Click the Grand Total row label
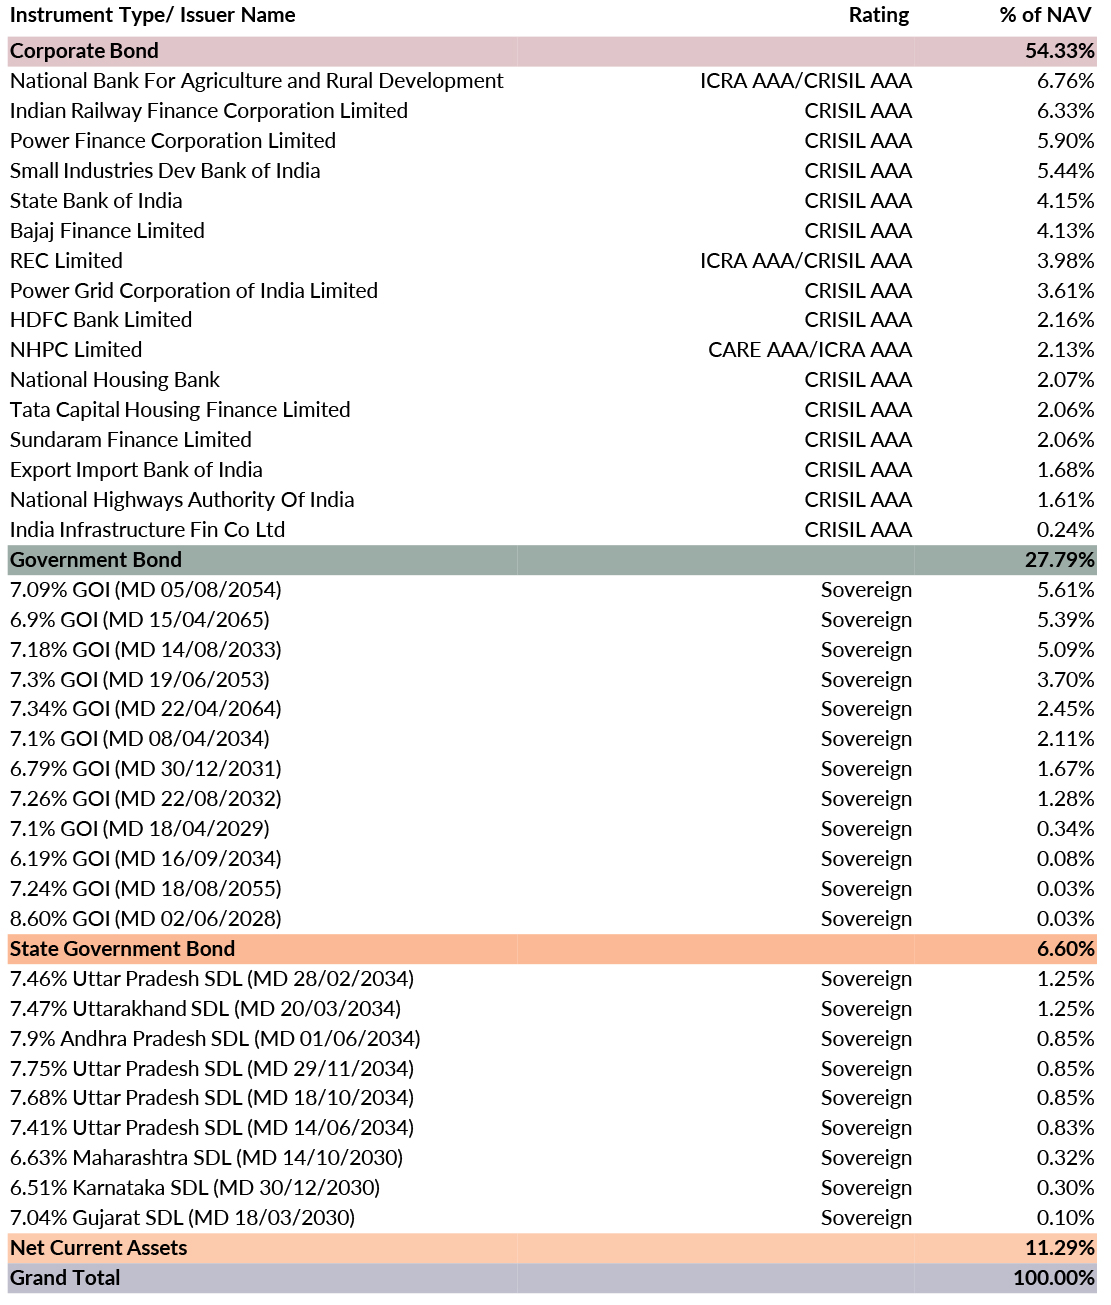This screenshot has width=1111, height=1305. click(x=65, y=1278)
